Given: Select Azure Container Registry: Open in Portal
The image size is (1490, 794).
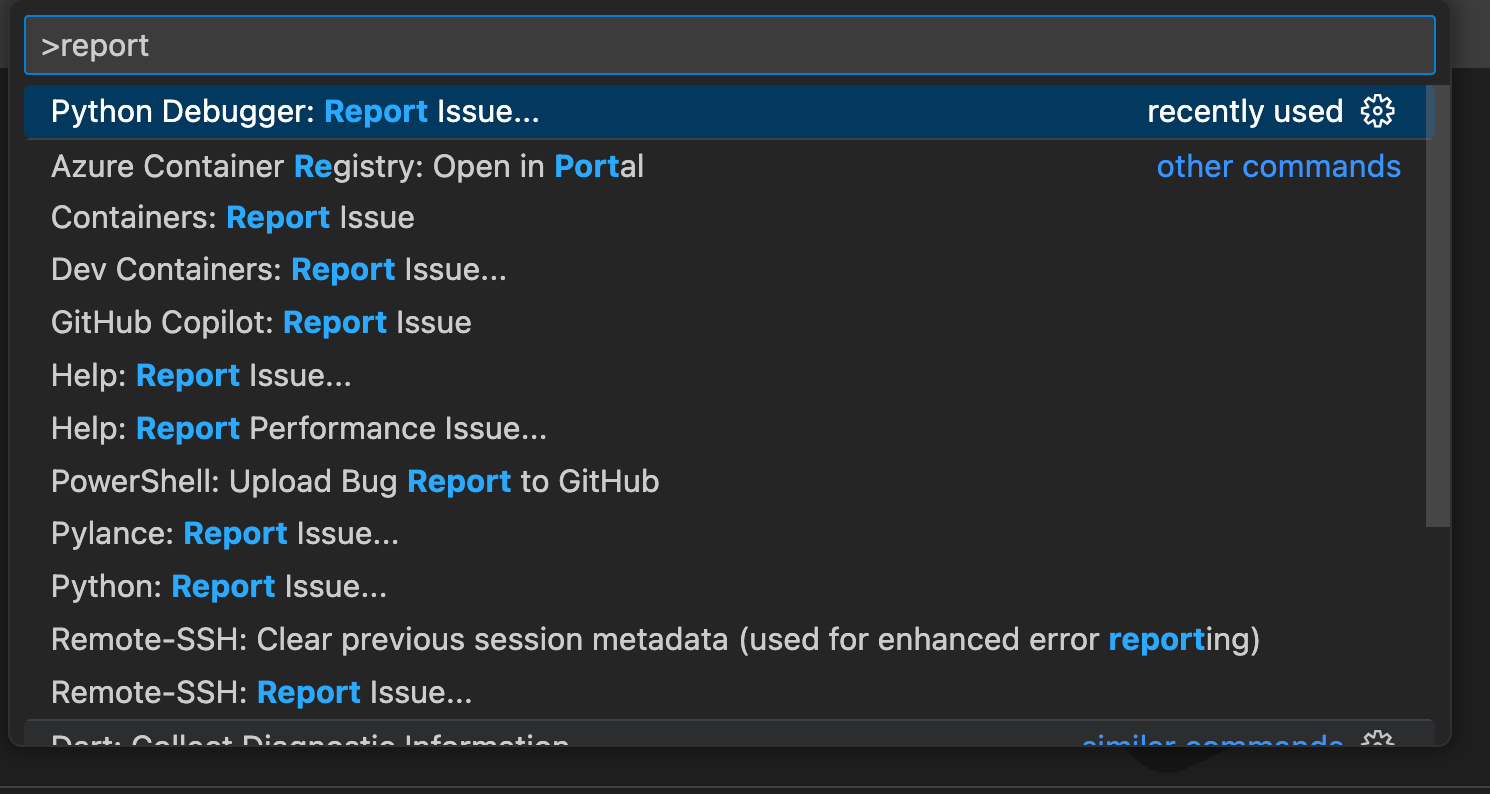Looking at the screenshot, I should click(x=347, y=166).
